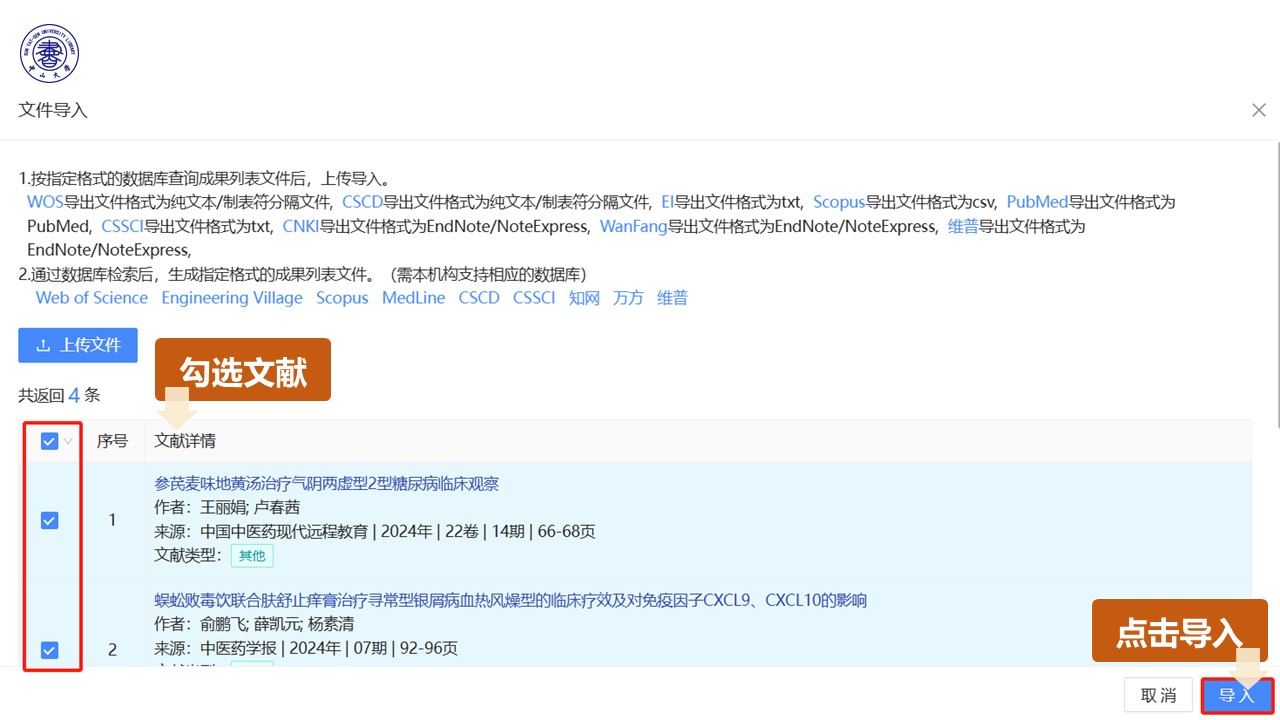Click the 序号 column header

coord(112,441)
